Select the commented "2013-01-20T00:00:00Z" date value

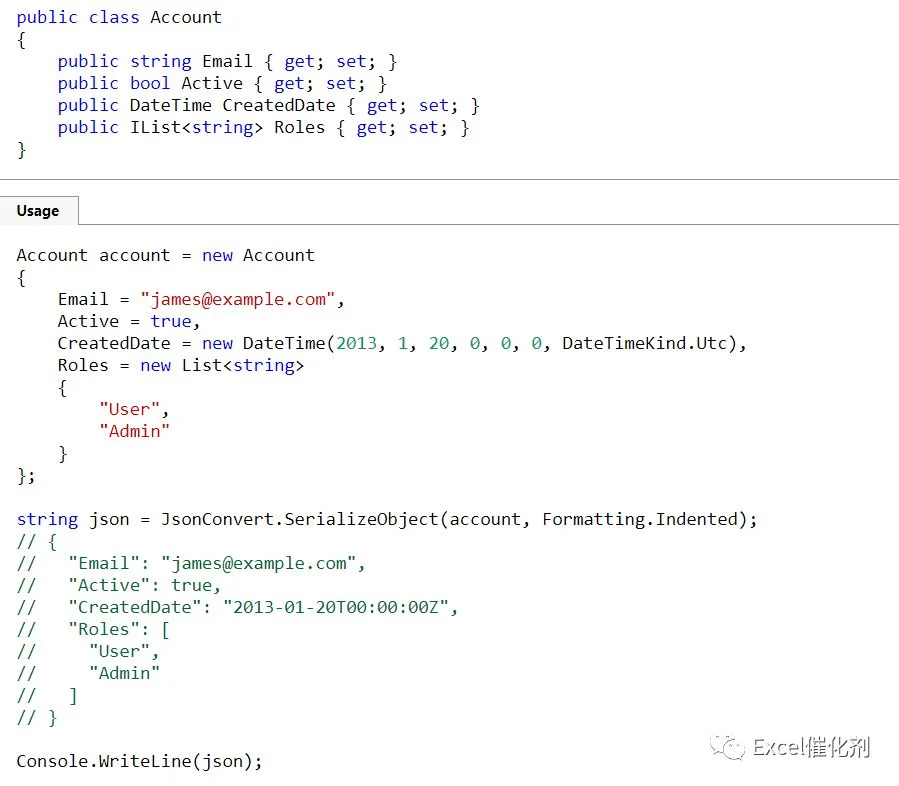[x=335, y=607]
